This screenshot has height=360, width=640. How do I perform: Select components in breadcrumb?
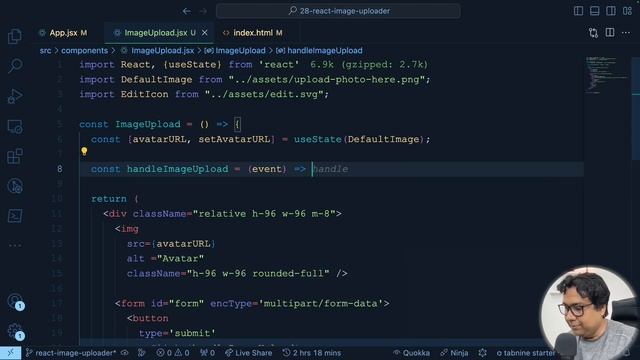pos(84,51)
